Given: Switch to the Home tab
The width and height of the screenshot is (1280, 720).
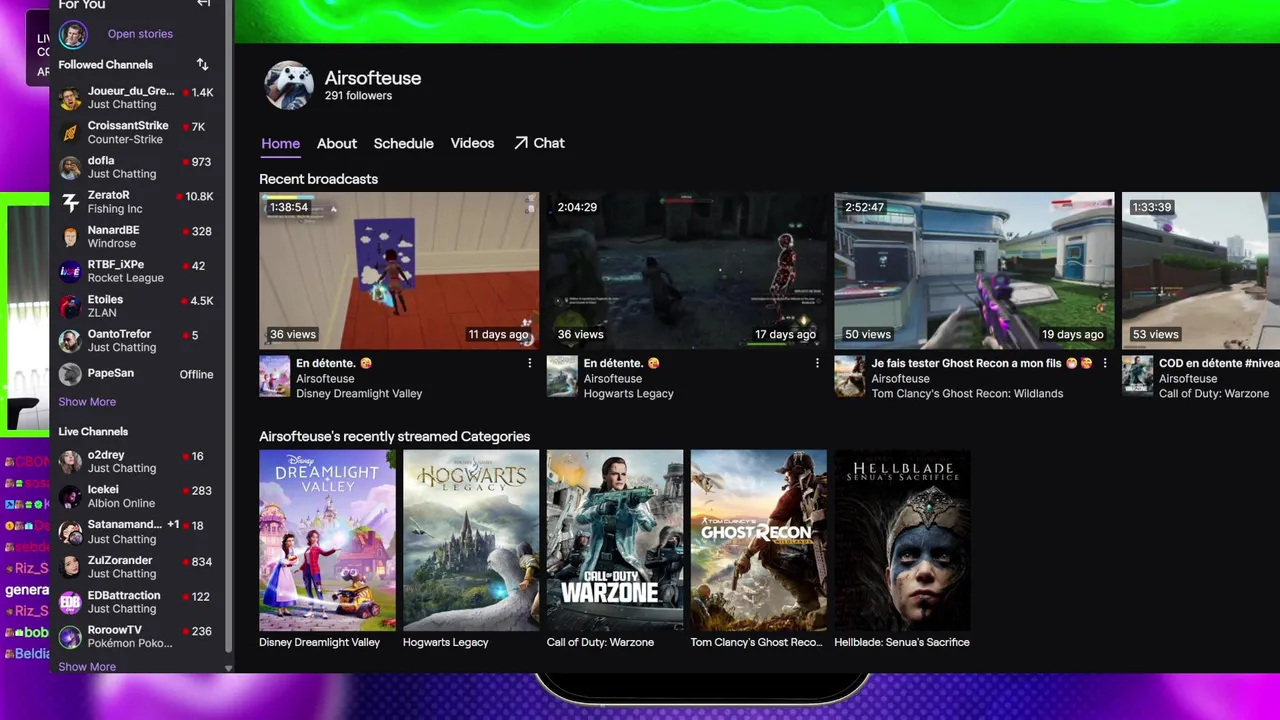Looking at the screenshot, I should [x=280, y=144].
